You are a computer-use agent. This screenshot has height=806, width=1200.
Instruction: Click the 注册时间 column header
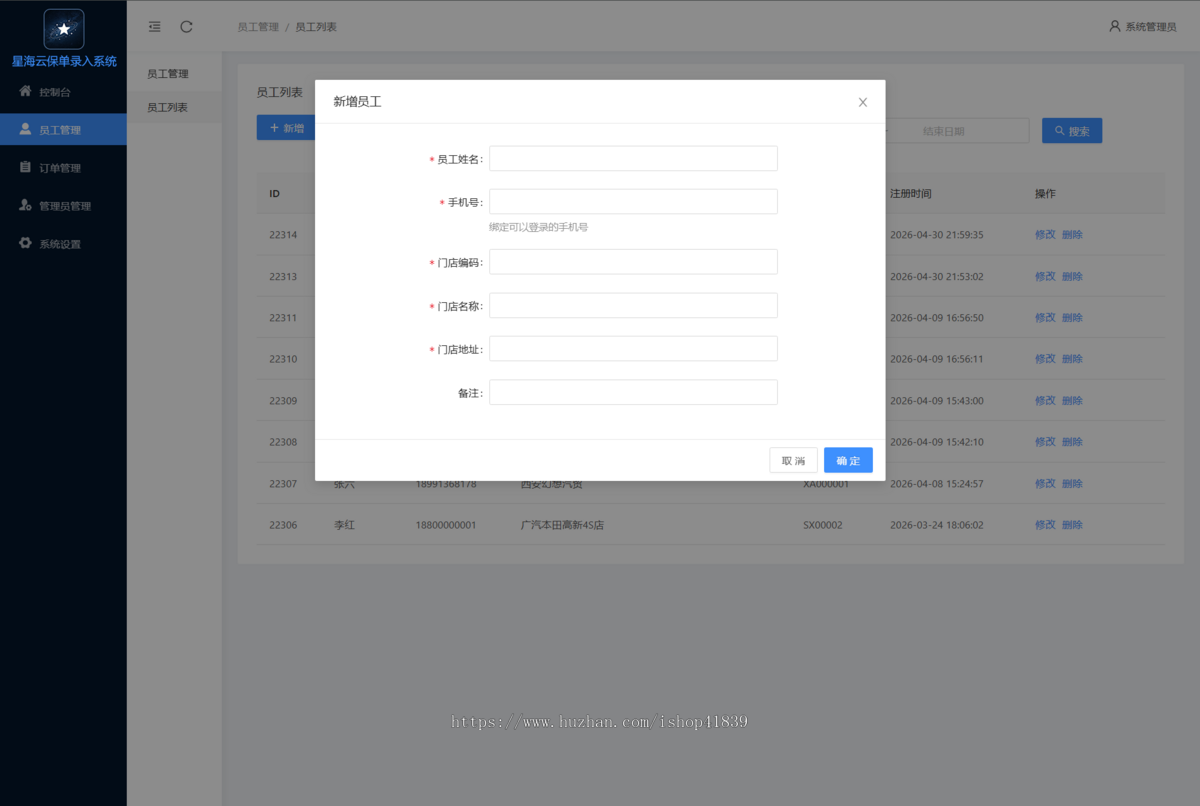point(911,194)
